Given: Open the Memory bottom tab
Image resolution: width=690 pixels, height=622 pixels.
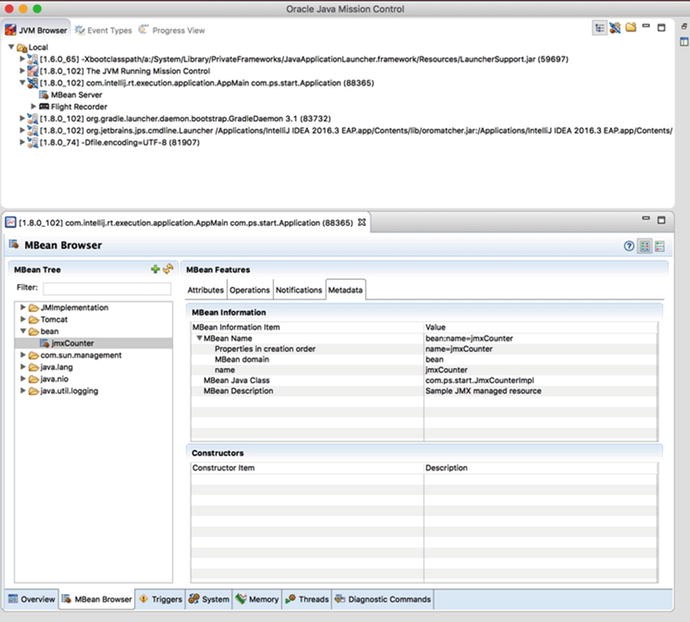Looking at the screenshot, I should (x=257, y=599).
